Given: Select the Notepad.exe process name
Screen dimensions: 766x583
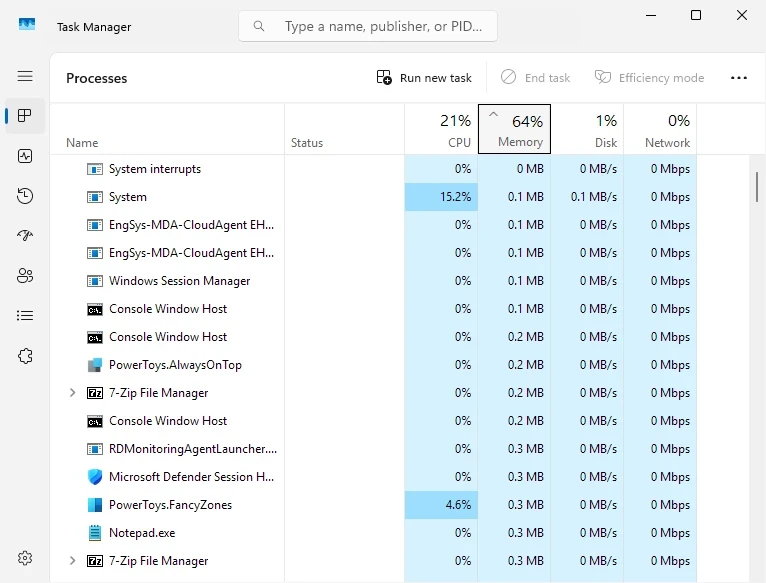Looking at the screenshot, I should coord(142,533).
